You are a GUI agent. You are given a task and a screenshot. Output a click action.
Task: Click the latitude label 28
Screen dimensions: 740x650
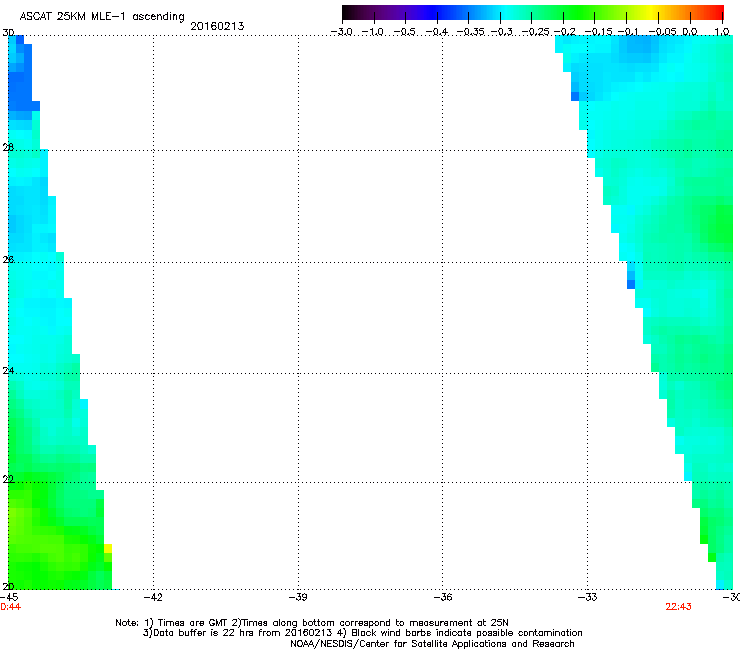(x=8, y=147)
